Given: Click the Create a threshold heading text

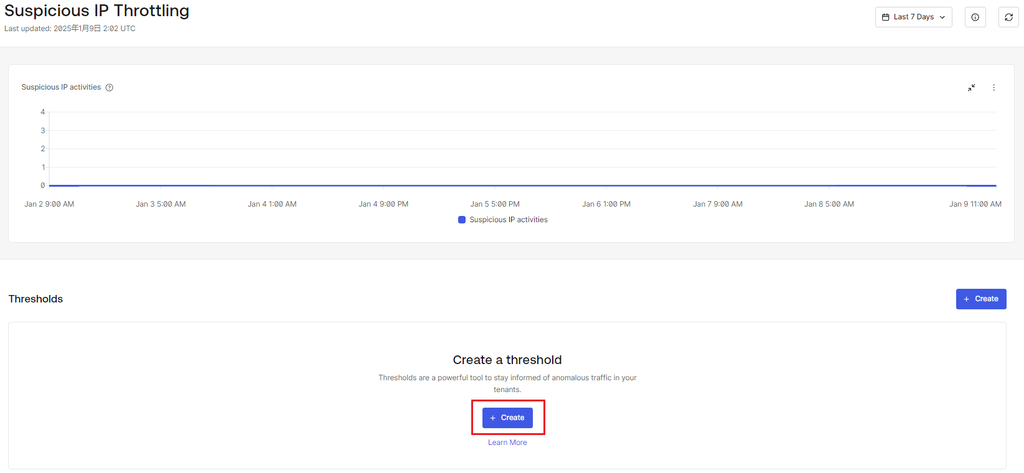Looking at the screenshot, I should (507, 360).
